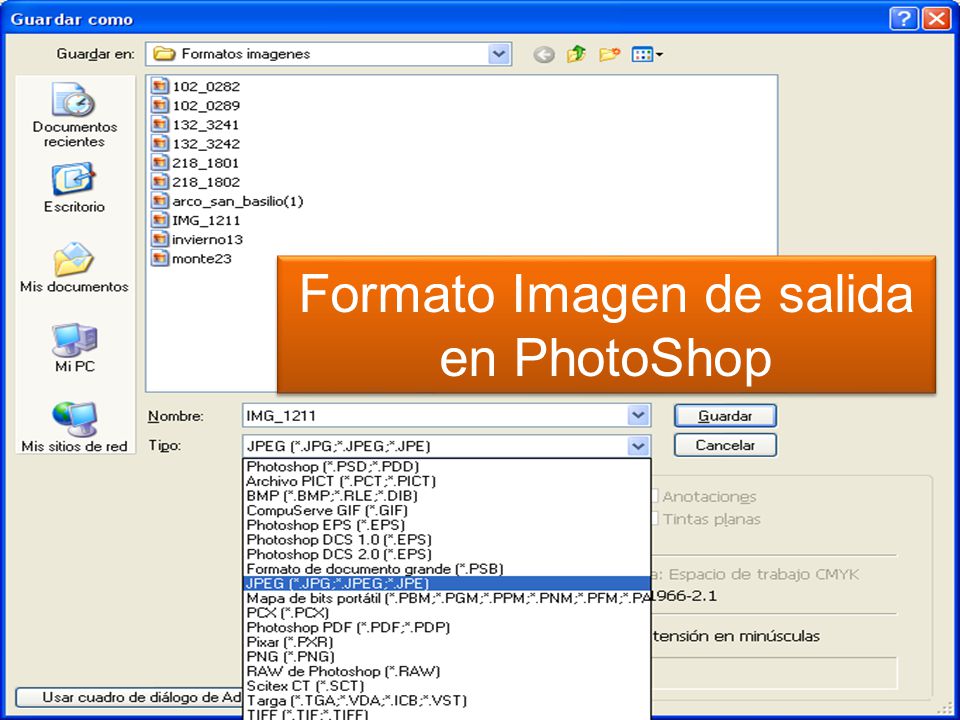
Task: Click the greyed Back arrow icon
Action: tap(544, 54)
